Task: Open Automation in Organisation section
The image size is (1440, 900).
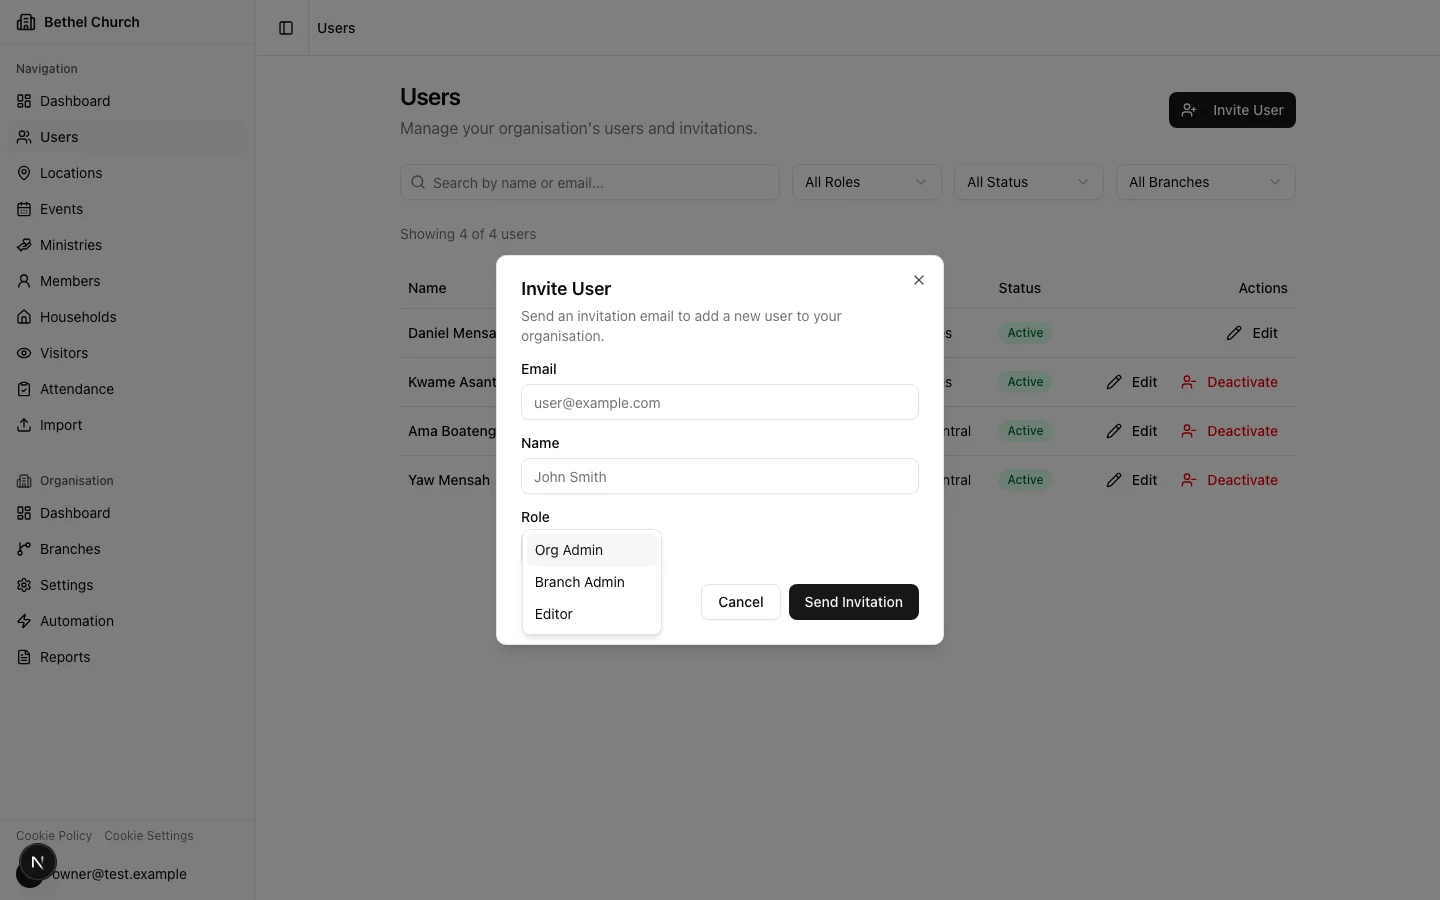Action: [x=128, y=621]
